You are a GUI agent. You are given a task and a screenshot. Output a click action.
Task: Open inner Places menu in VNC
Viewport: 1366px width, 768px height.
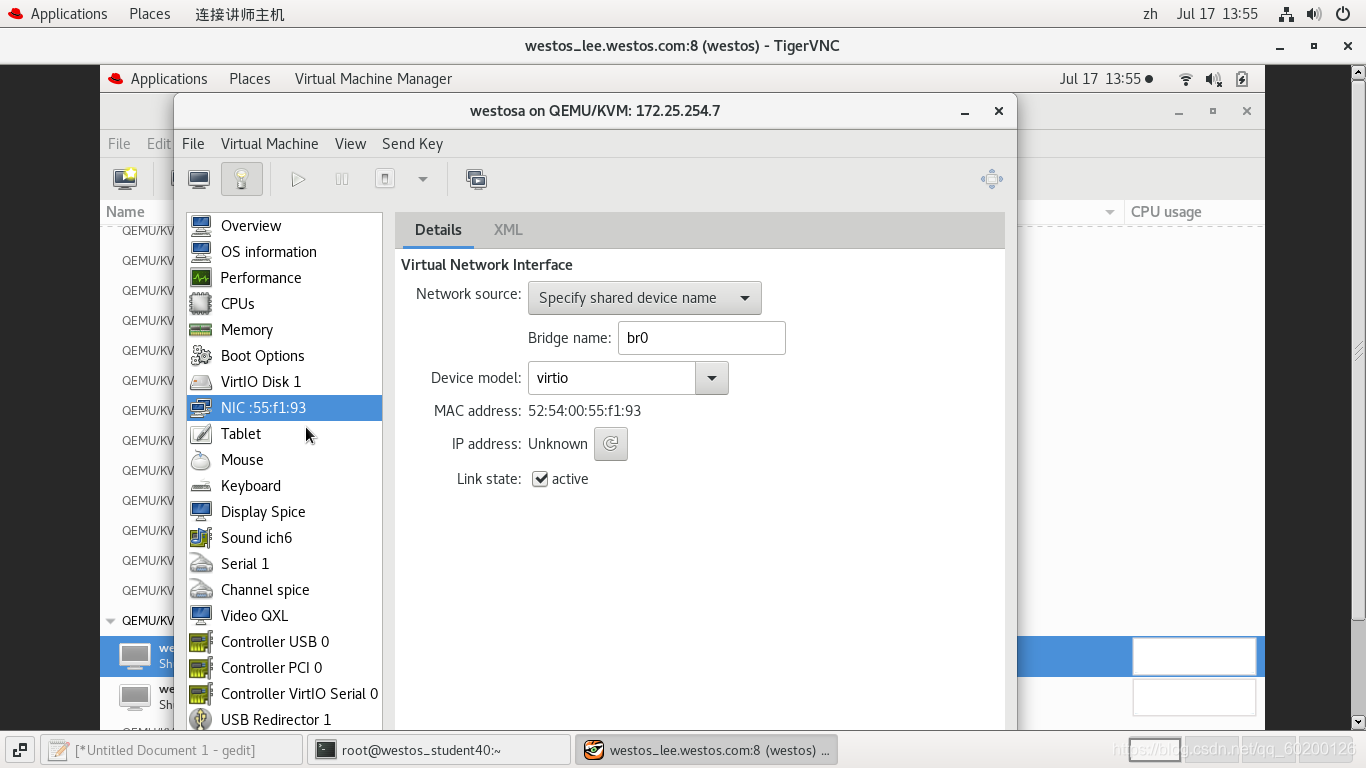250,79
